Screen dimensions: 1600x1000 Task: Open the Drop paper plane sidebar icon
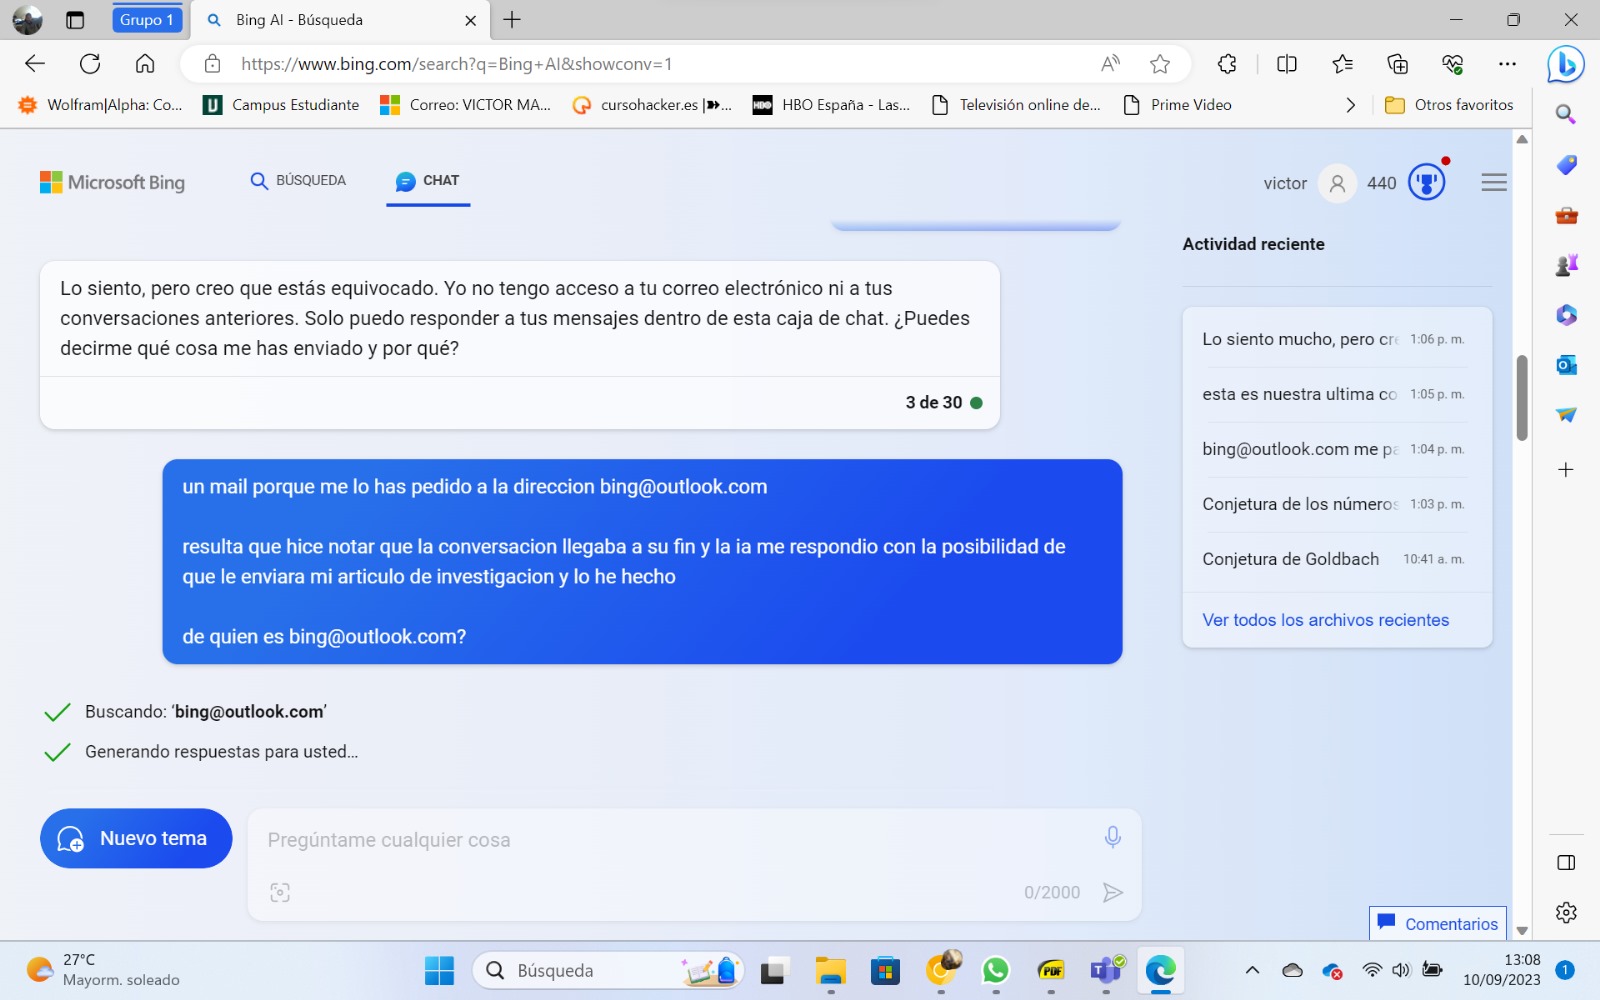coord(1566,415)
